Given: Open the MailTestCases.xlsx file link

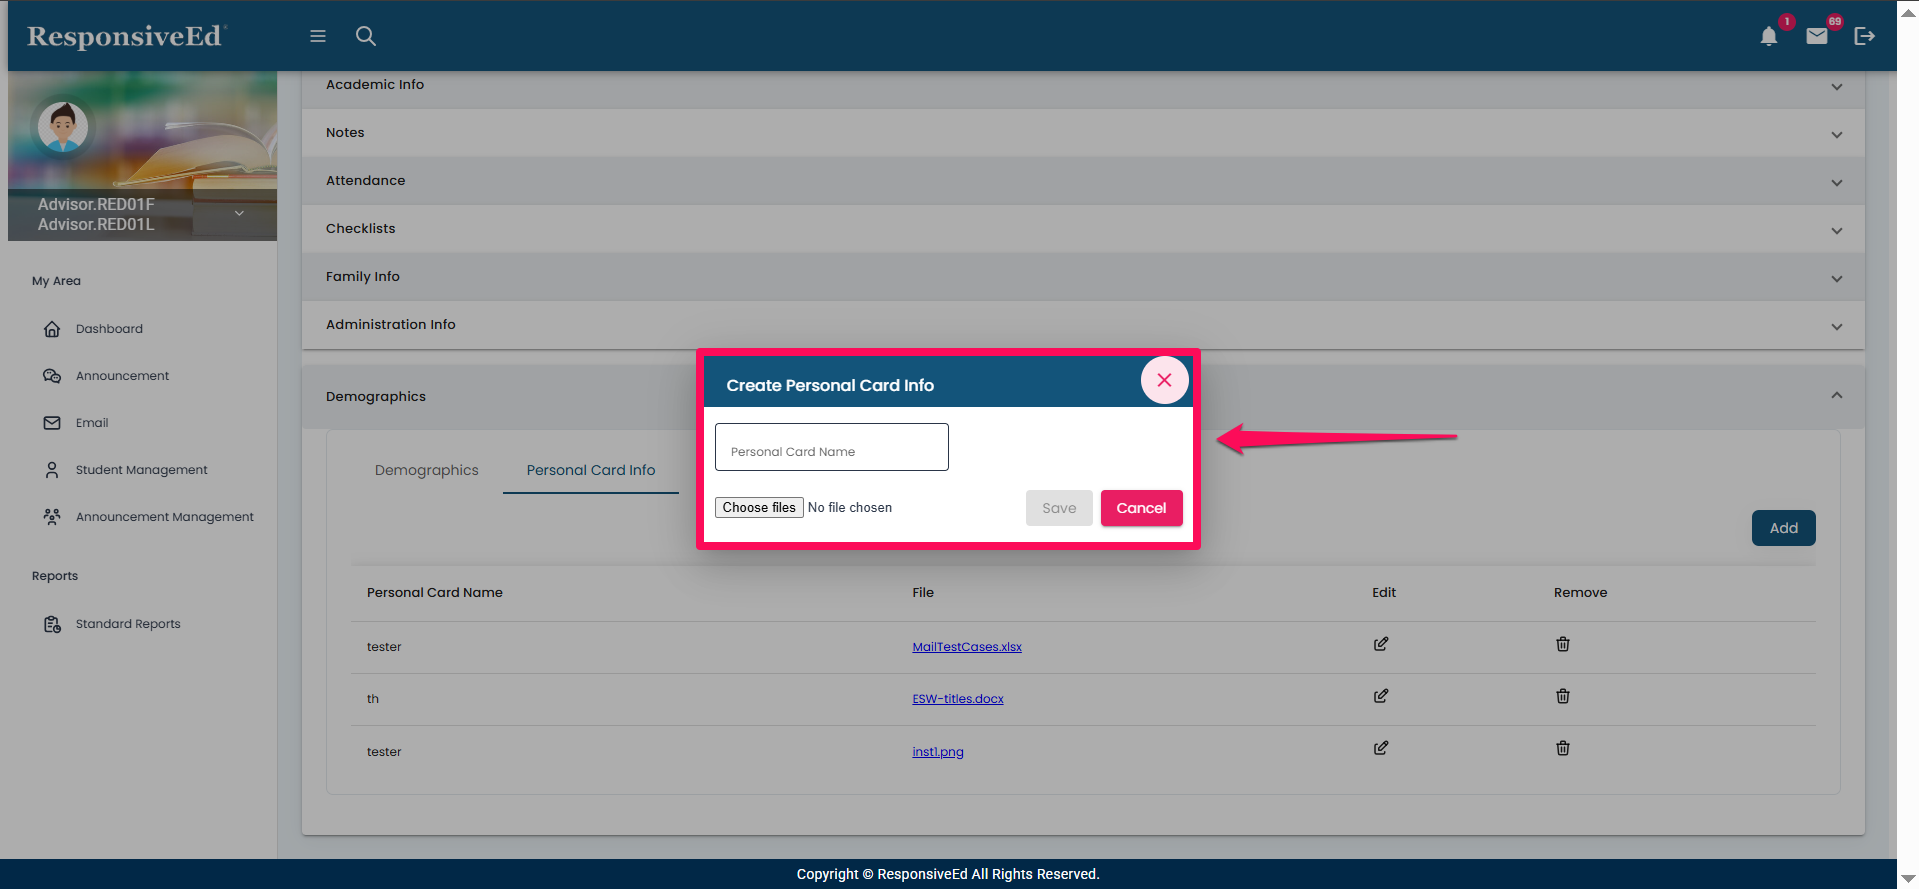Looking at the screenshot, I should (966, 647).
